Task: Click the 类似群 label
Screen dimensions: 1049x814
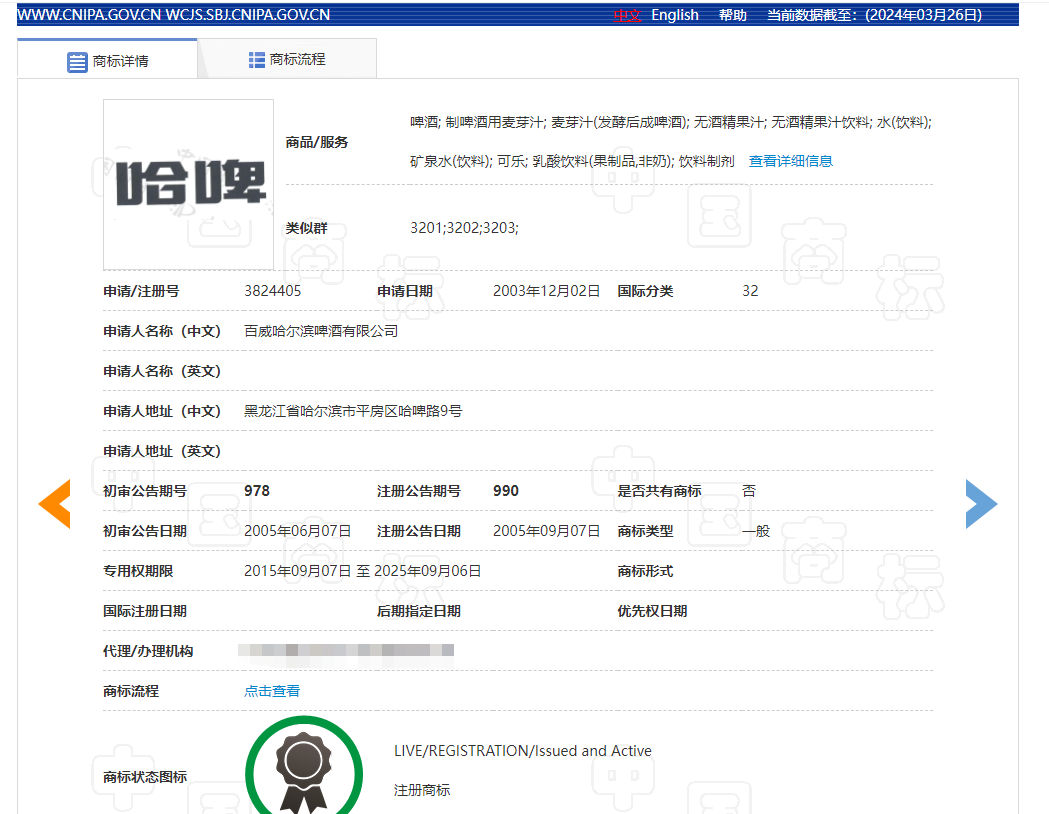Action: (306, 228)
